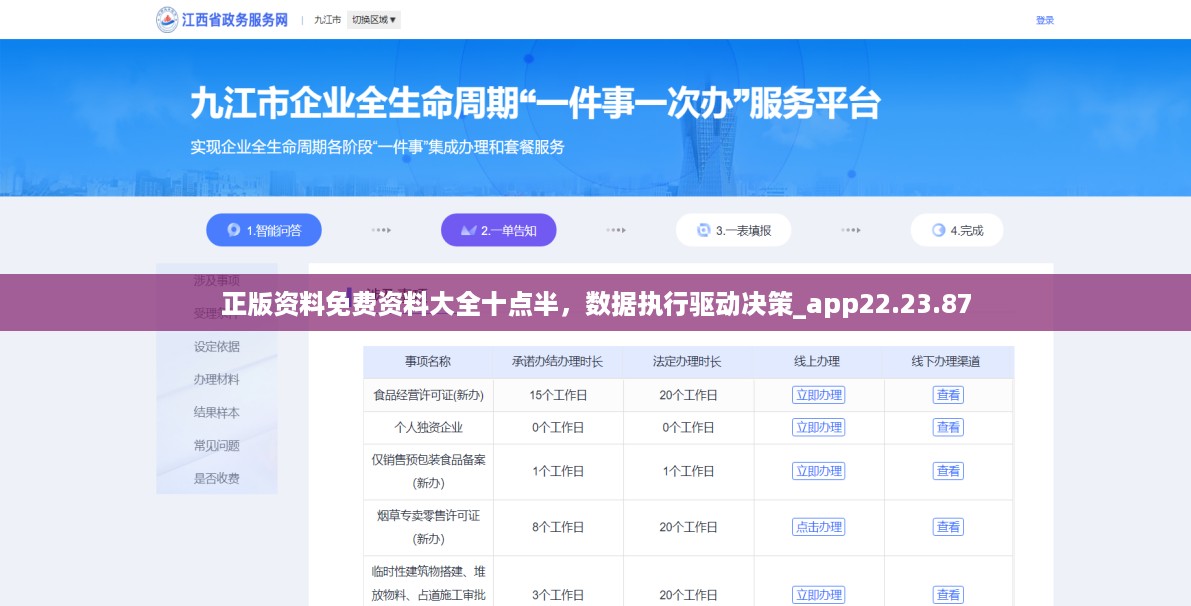Screen dimensions: 1191x606
Task: Click 查看 for 食品经营许可证(新办)
Action: pos(948,395)
